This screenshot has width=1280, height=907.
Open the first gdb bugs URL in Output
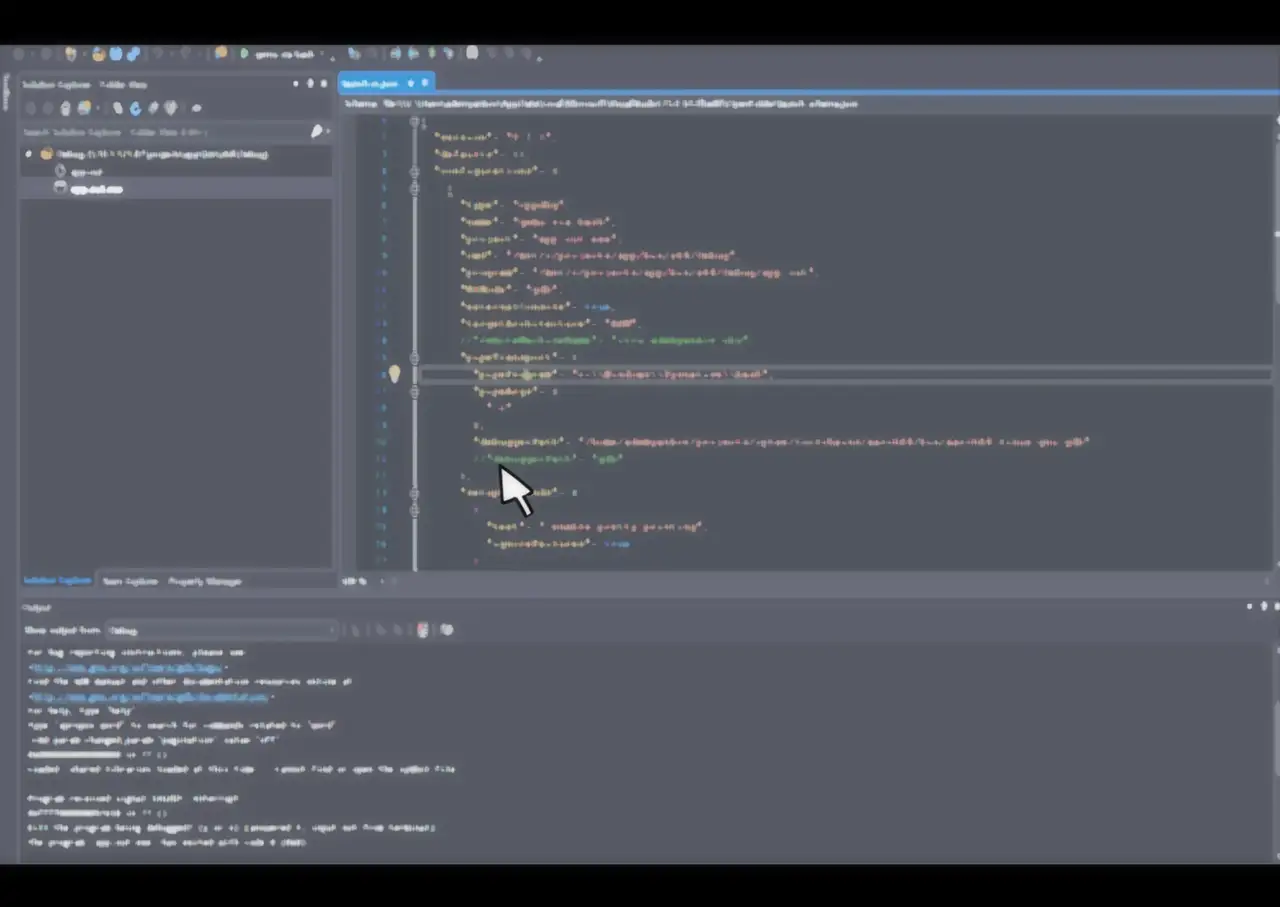[126, 667]
